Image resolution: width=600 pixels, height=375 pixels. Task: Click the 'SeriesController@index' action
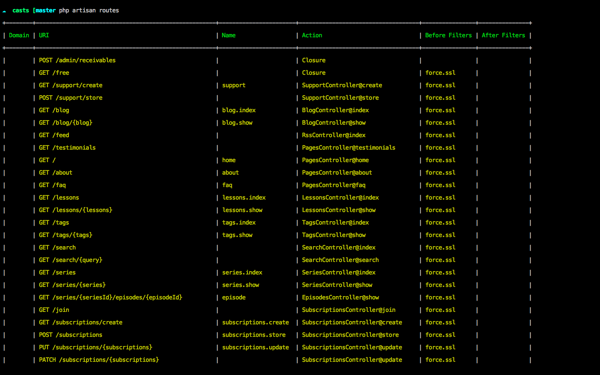(339, 272)
